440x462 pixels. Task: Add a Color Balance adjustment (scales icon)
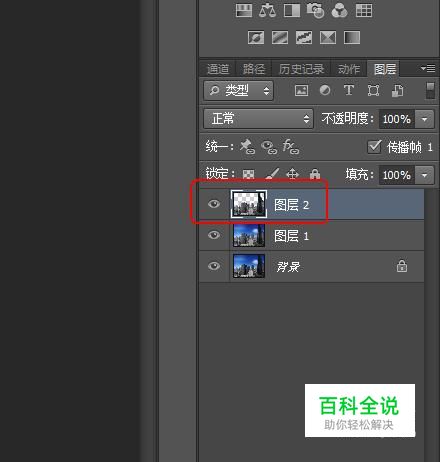(267, 10)
